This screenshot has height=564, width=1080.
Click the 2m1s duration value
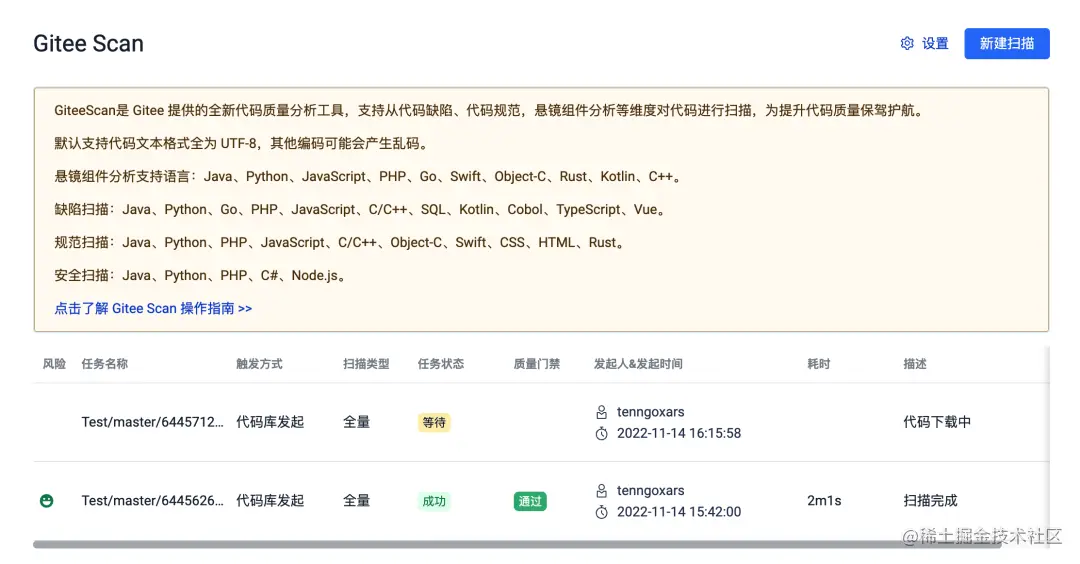pyautogui.click(x=824, y=501)
